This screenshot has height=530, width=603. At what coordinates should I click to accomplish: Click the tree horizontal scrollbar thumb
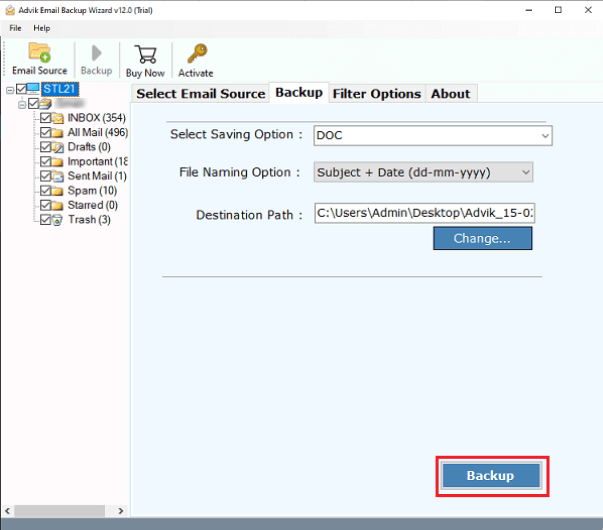(x=60, y=511)
